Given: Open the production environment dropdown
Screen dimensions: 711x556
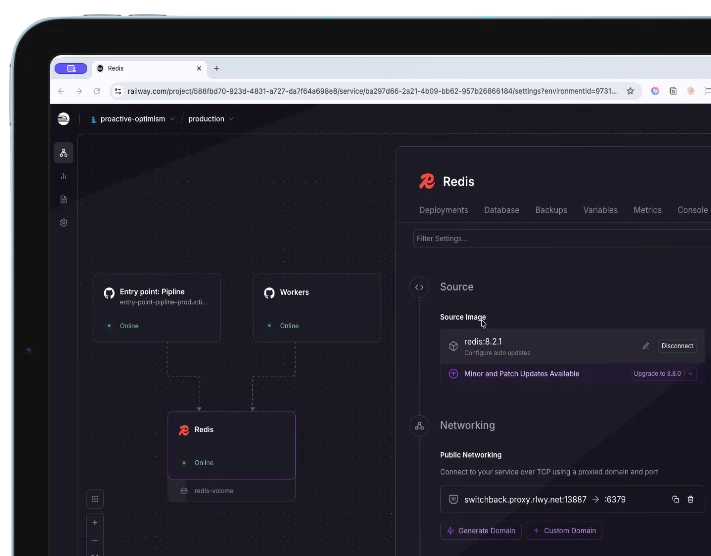Looking at the screenshot, I should (x=210, y=119).
